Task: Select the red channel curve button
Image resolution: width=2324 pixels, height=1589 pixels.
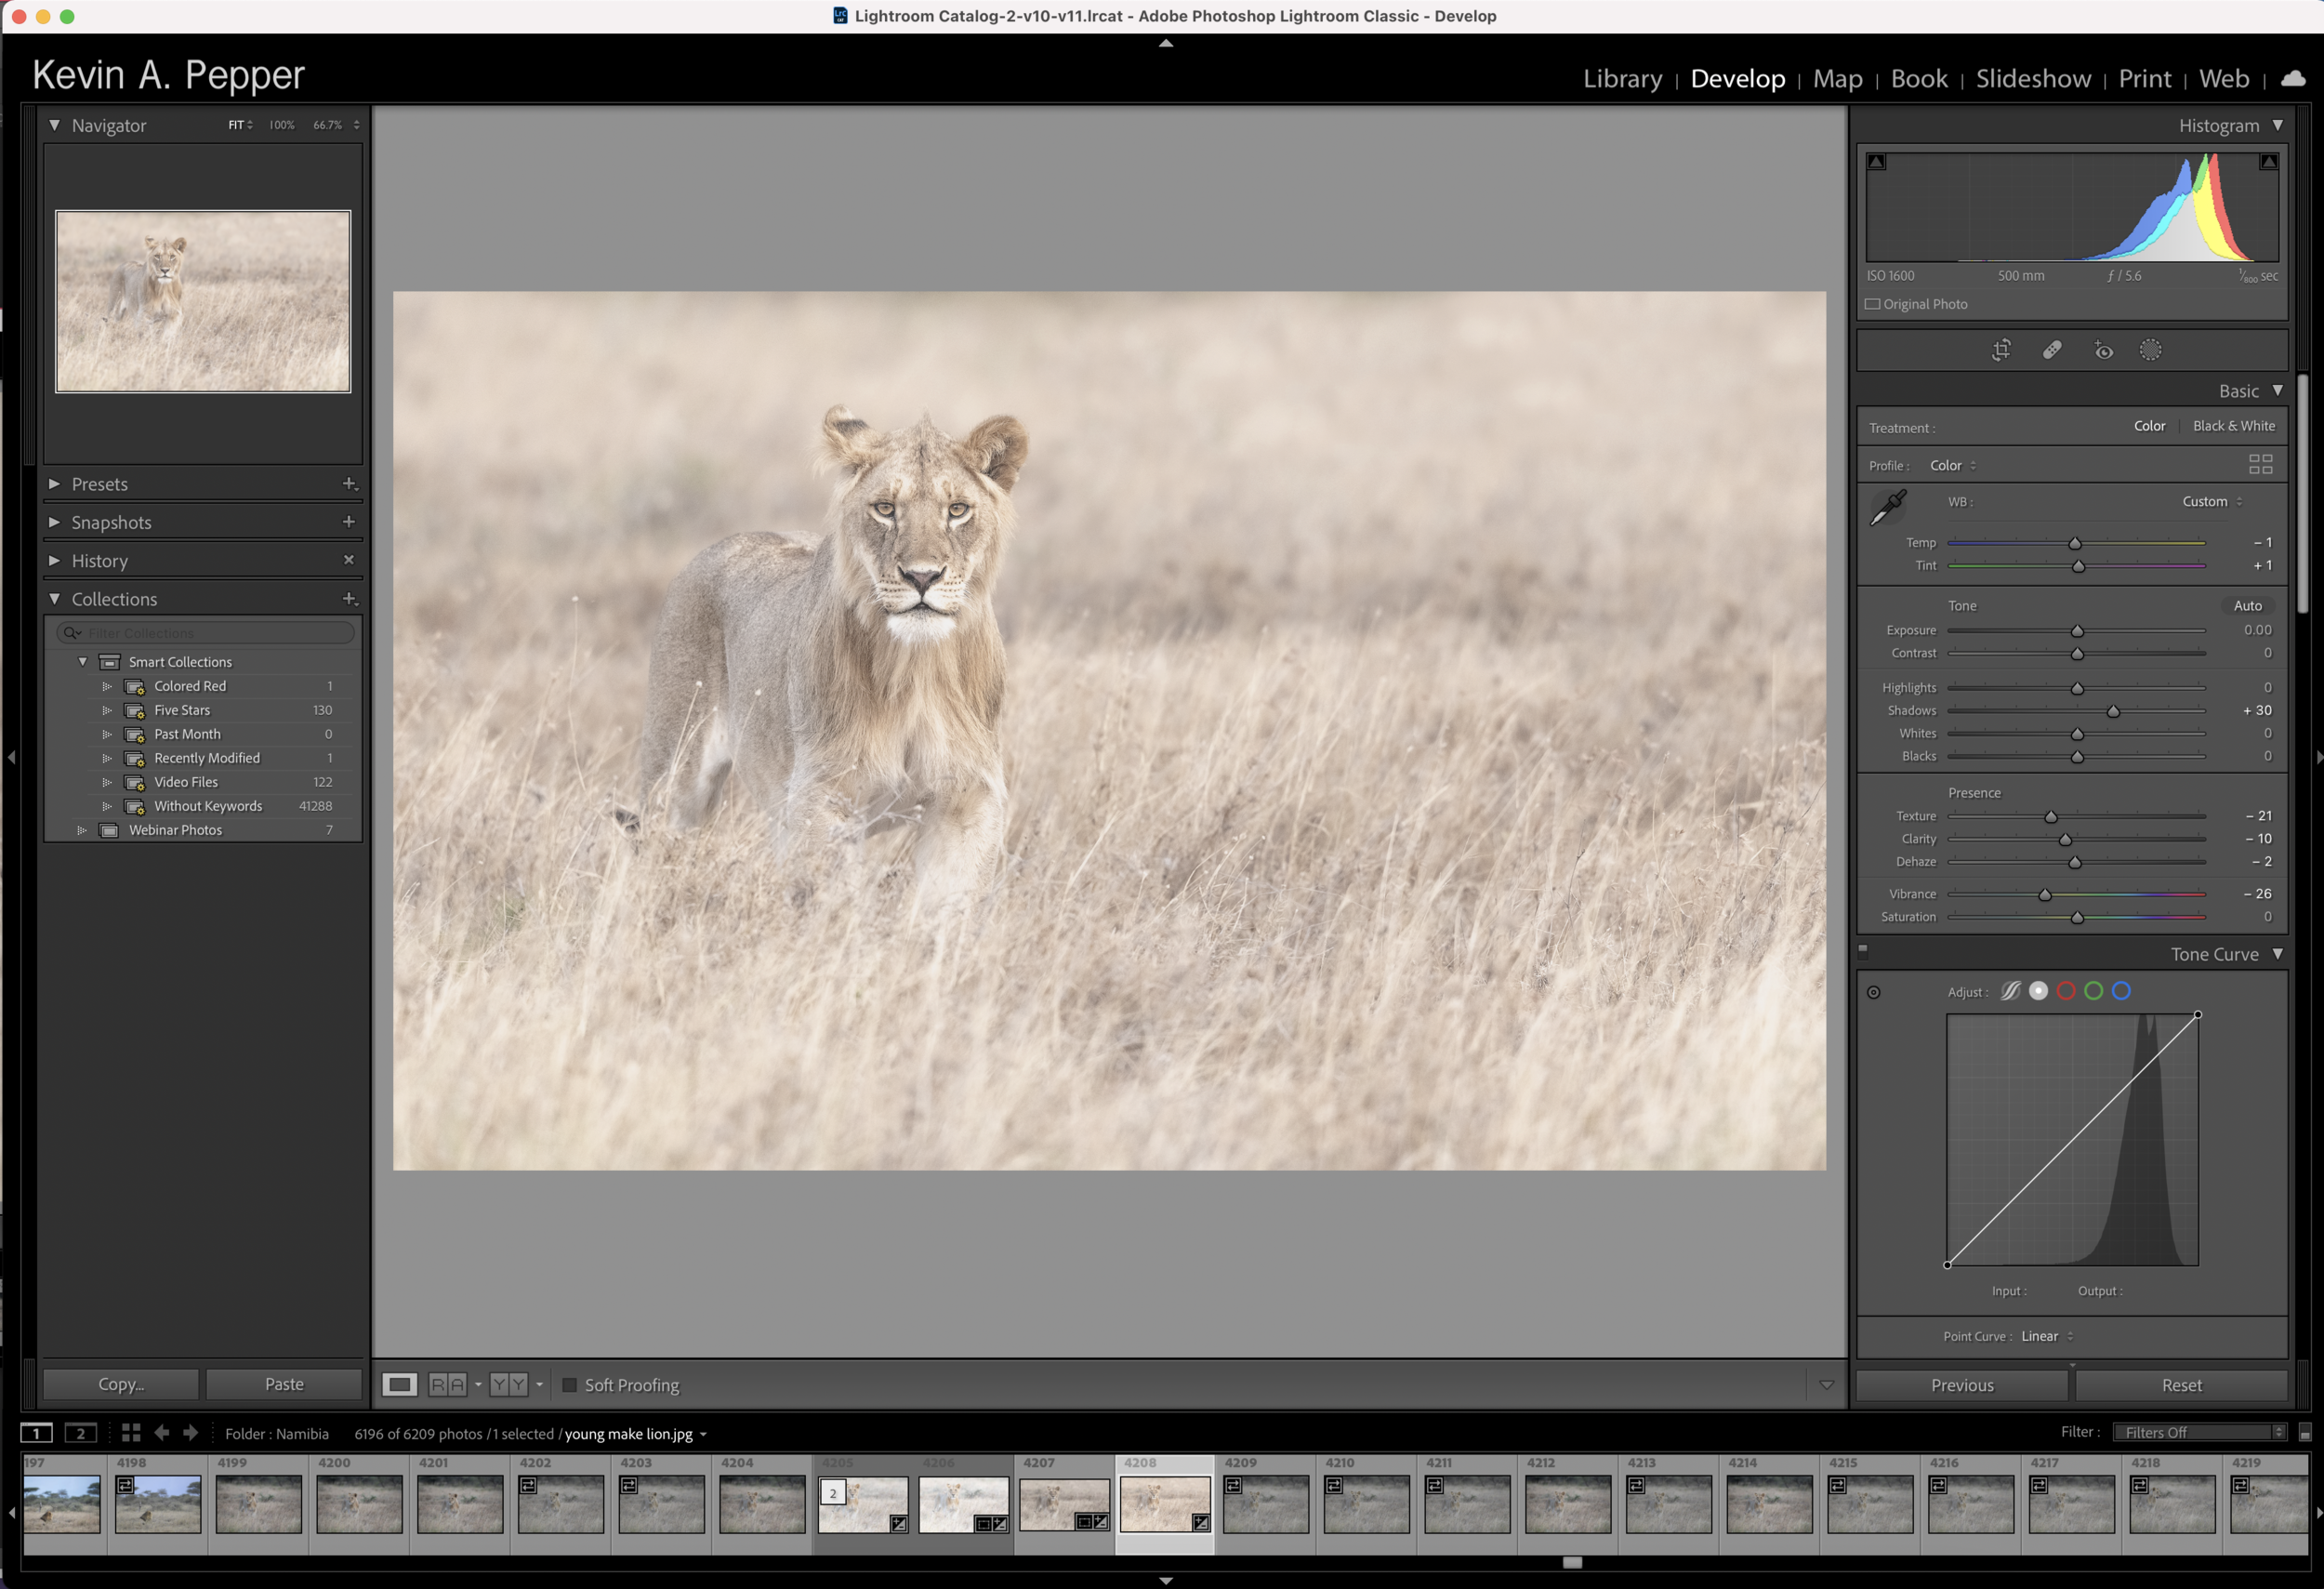Action: click(2066, 991)
